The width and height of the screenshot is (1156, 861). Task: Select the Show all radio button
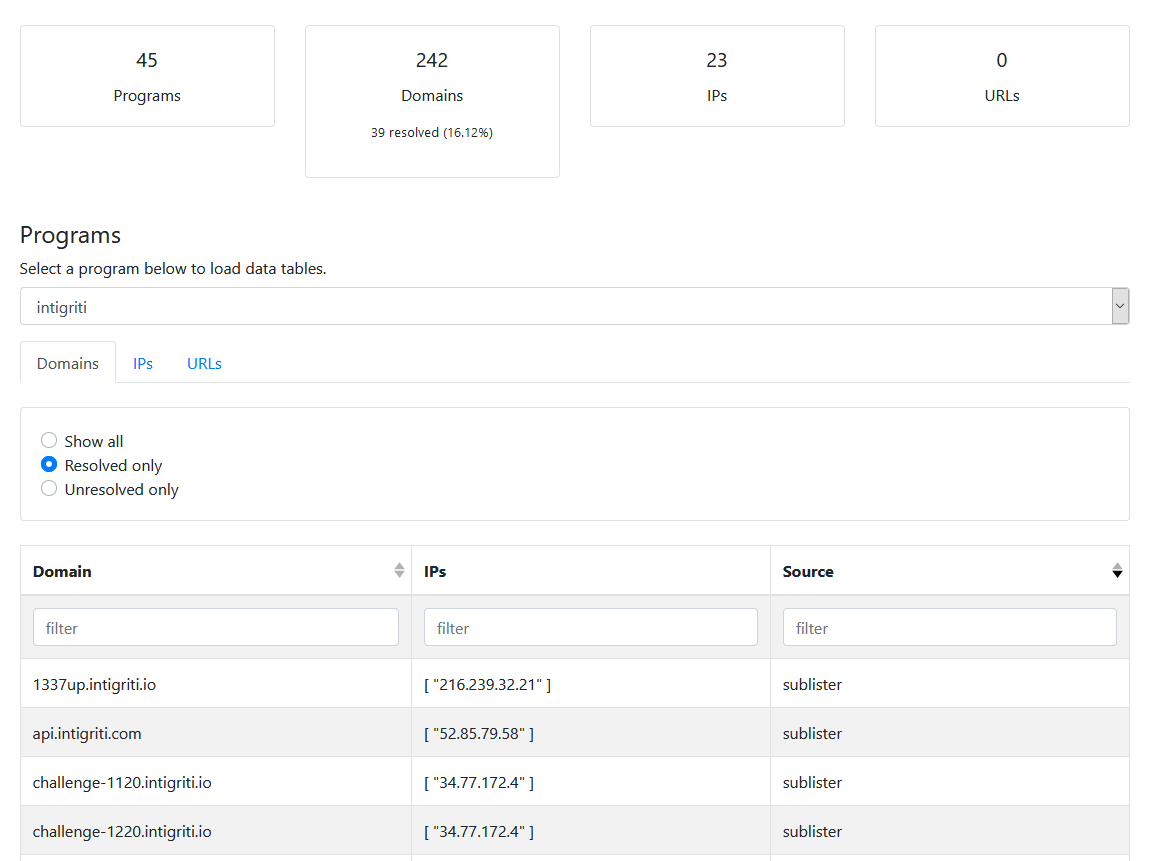(x=49, y=441)
